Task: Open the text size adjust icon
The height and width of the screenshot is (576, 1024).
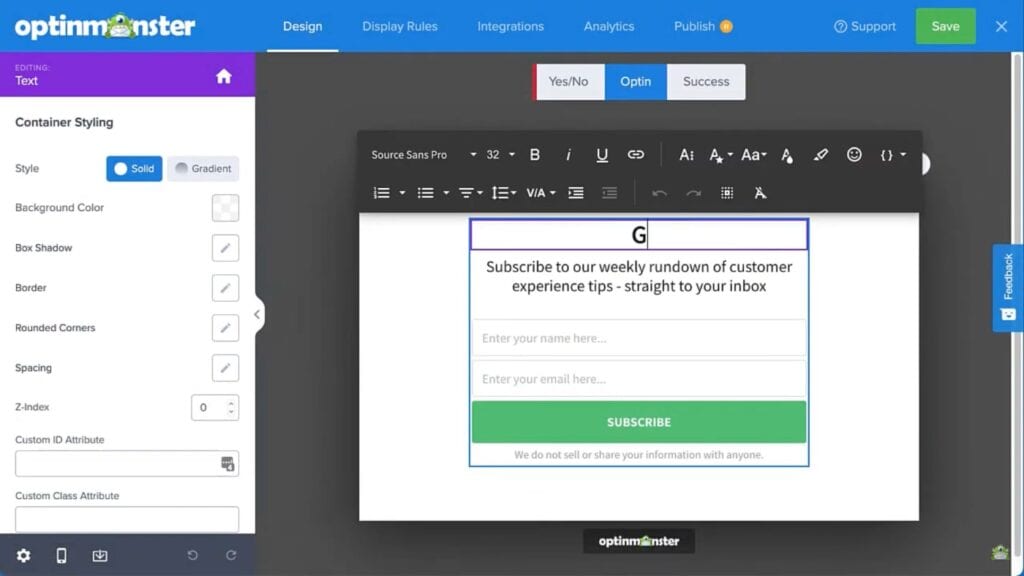Action: coord(686,155)
